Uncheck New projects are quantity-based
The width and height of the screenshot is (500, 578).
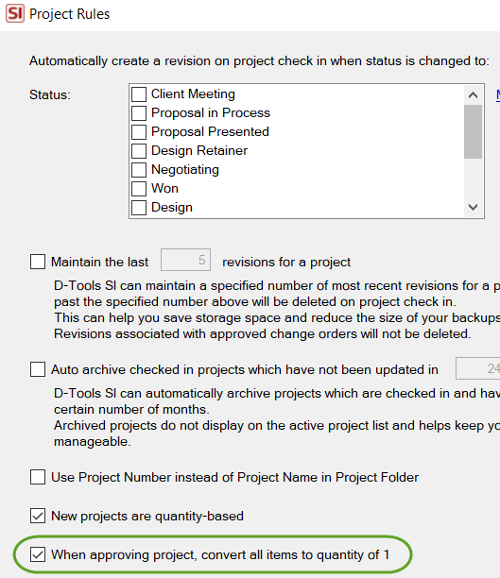coord(38,516)
